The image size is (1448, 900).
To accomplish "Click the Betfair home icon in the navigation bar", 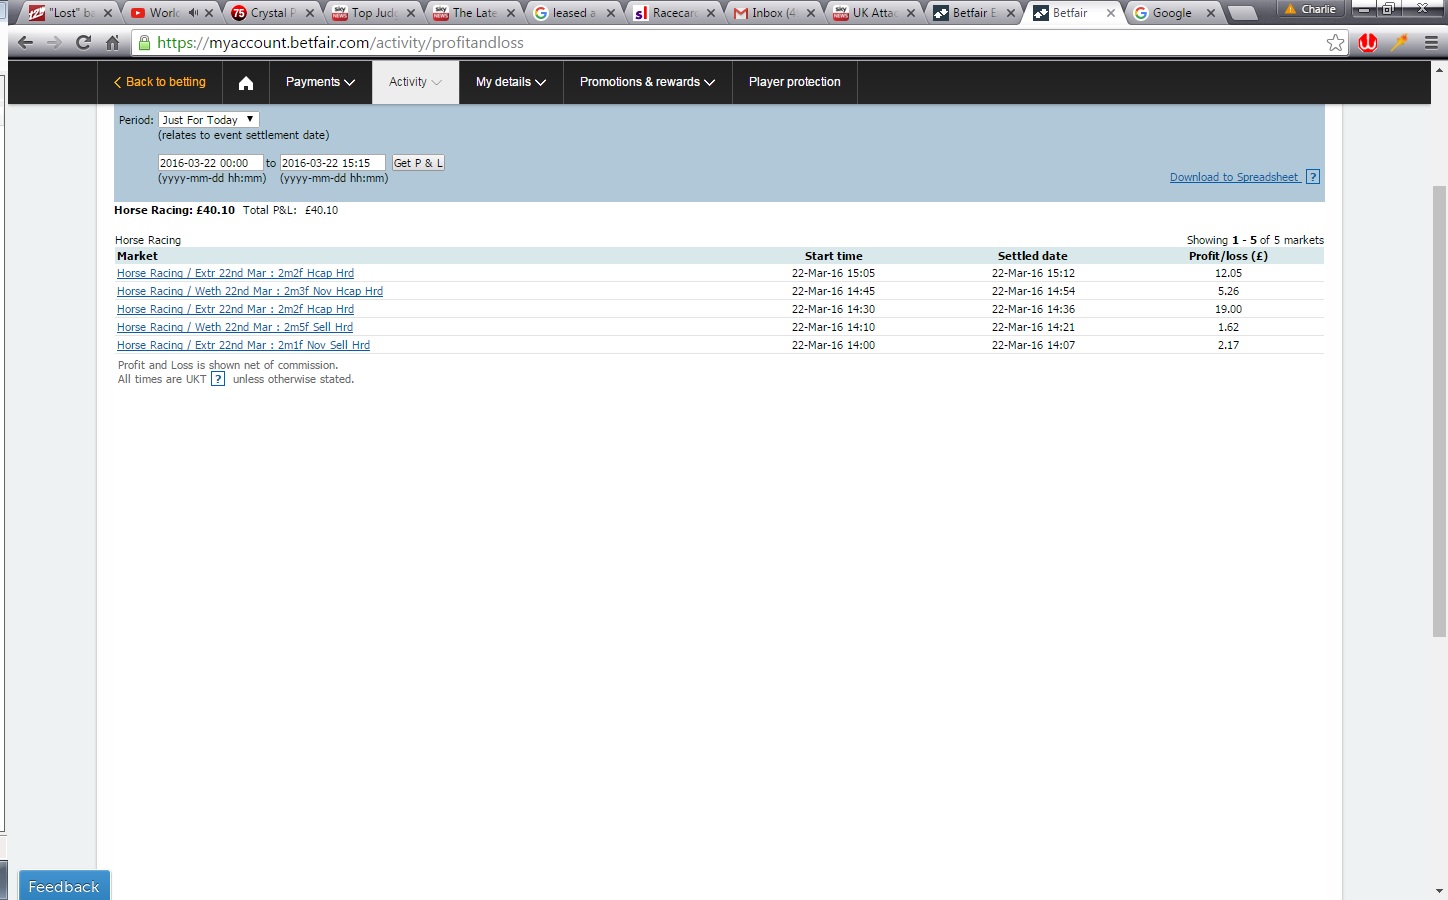I will (246, 82).
